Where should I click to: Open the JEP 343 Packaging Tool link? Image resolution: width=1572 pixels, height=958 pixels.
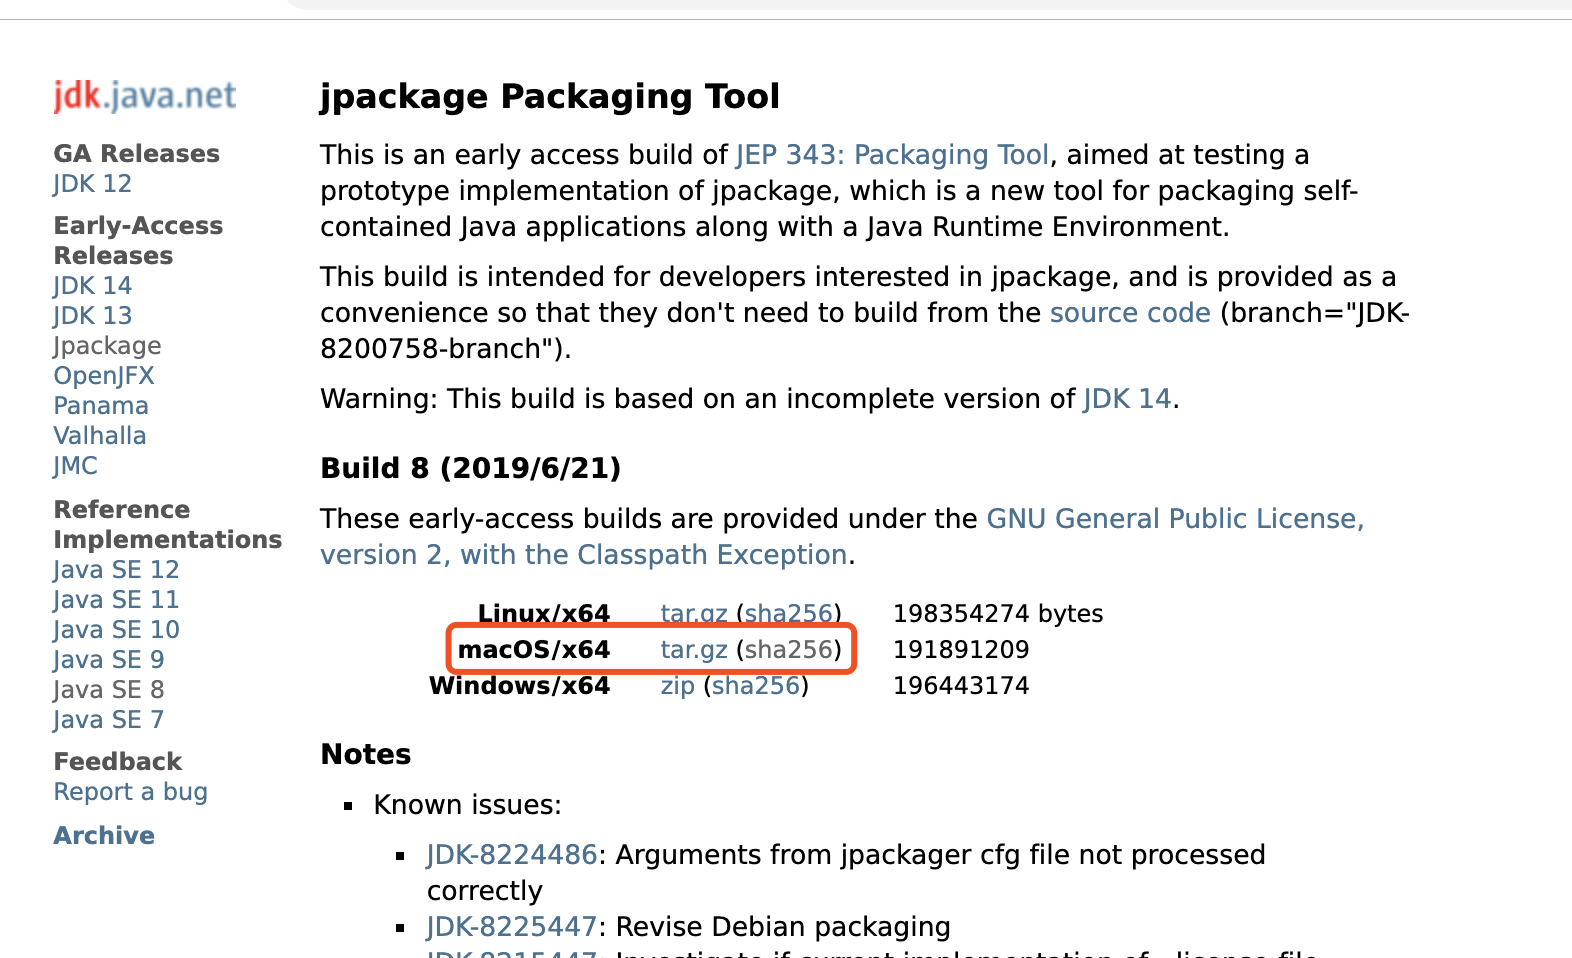pyautogui.click(x=890, y=155)
